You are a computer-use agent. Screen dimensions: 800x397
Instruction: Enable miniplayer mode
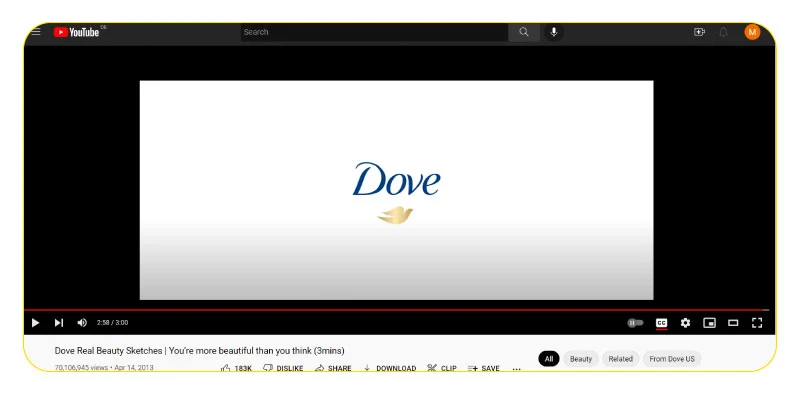(x=709, y=323)
